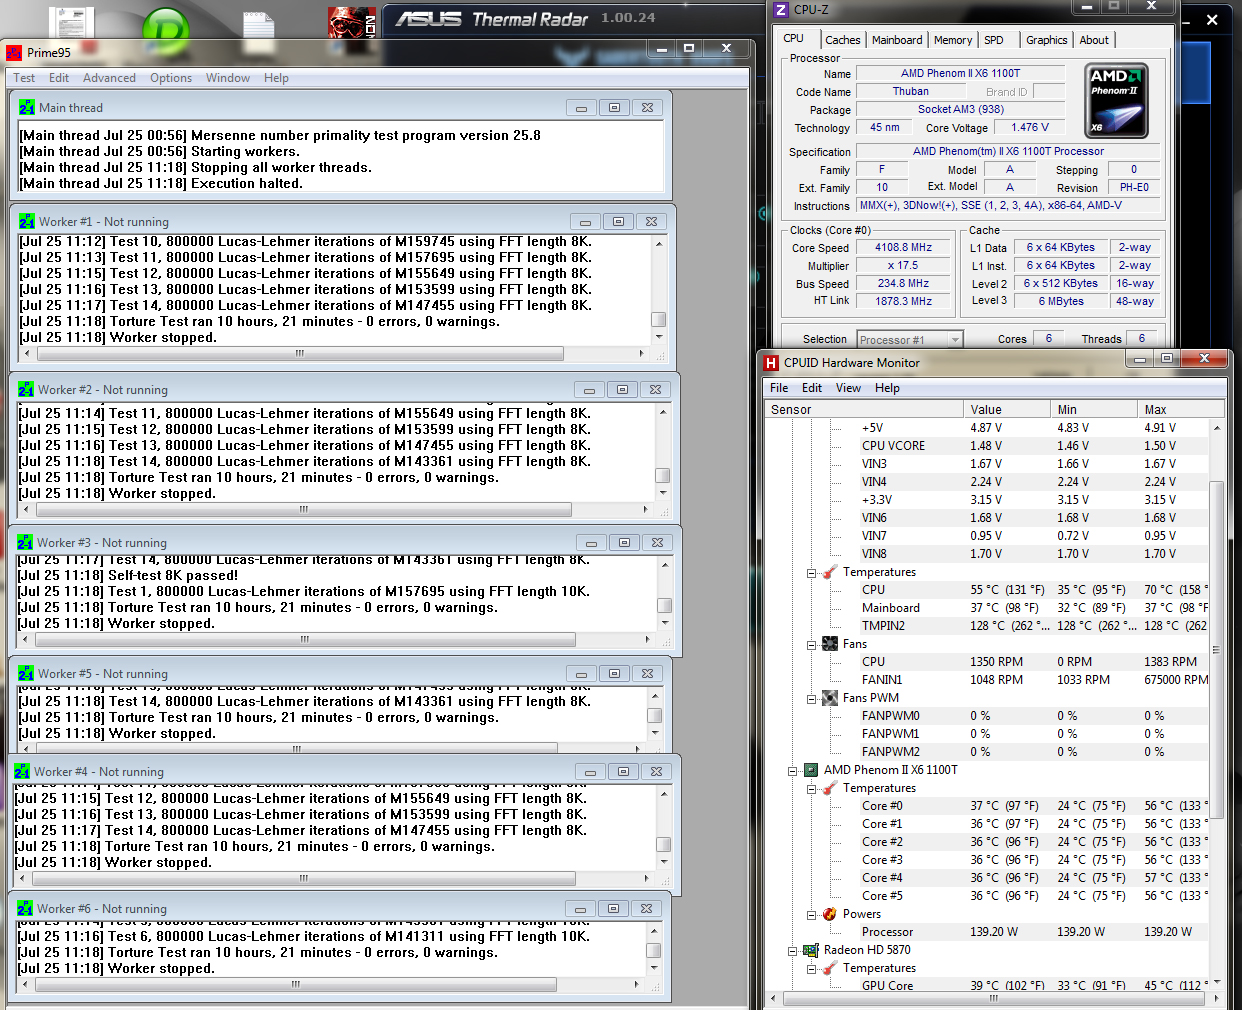Click the CPU-Z title bar icon
1242x1010 pixels.
point(781,9)
